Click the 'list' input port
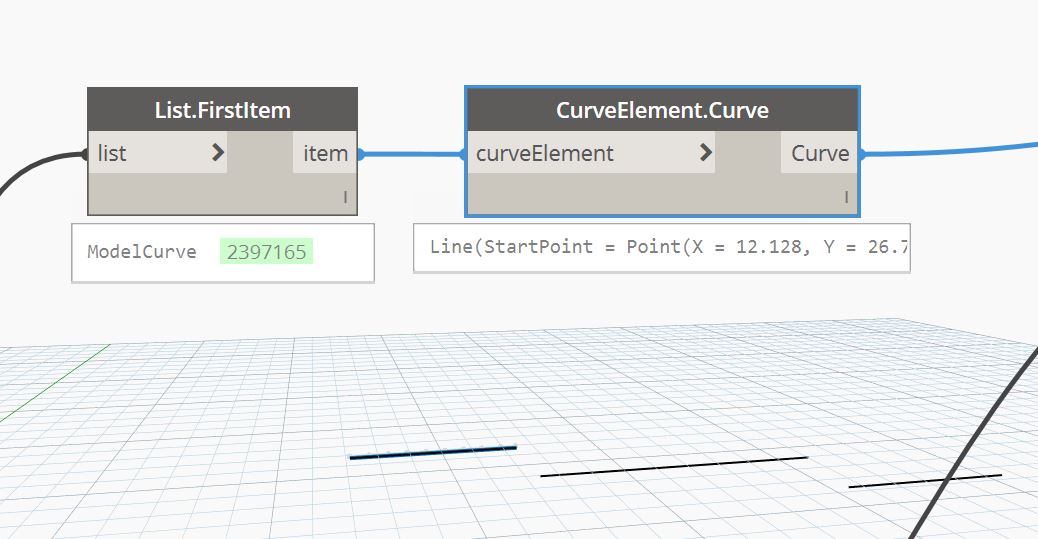Image resolution: width=1038 pixels, height=539 pixels. coord(158,153)
